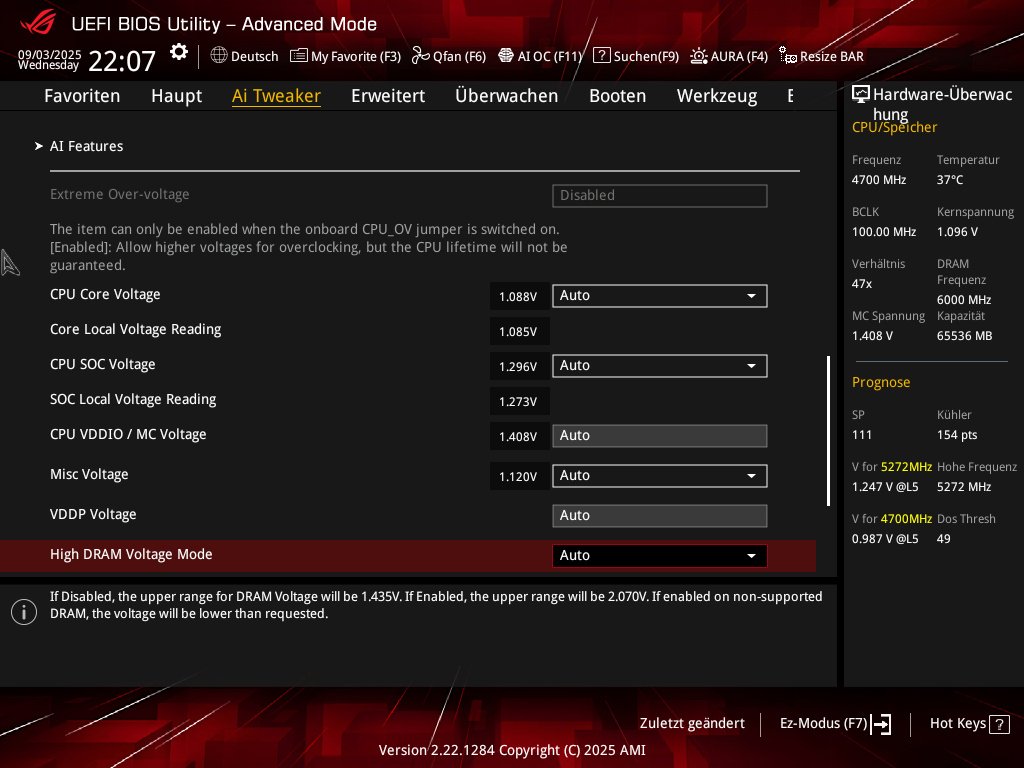The image size is (1024, 768).
Task: Click the 1.120V Misc voltage value
Action: click(519, 477)
